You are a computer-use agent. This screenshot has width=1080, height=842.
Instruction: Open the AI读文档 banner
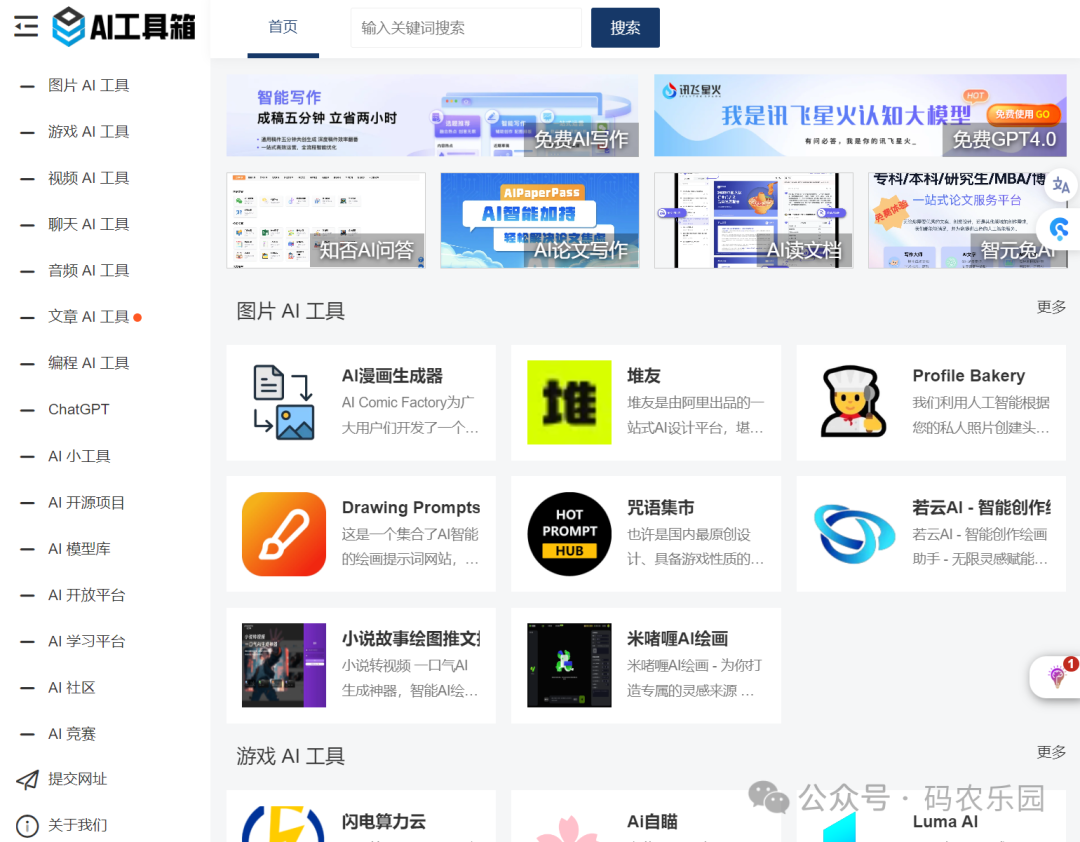754,220
